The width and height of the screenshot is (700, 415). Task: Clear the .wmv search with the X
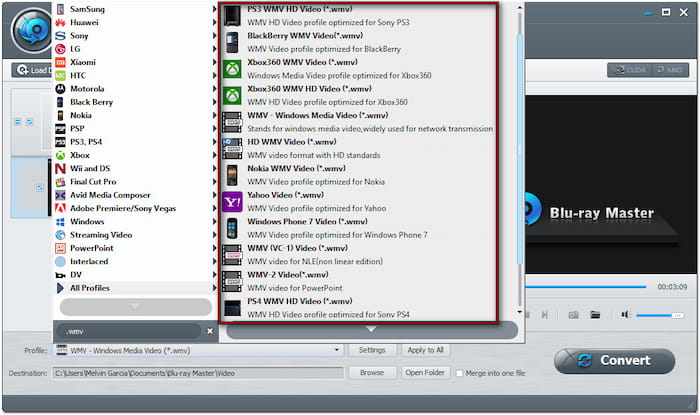pos(210,330)
